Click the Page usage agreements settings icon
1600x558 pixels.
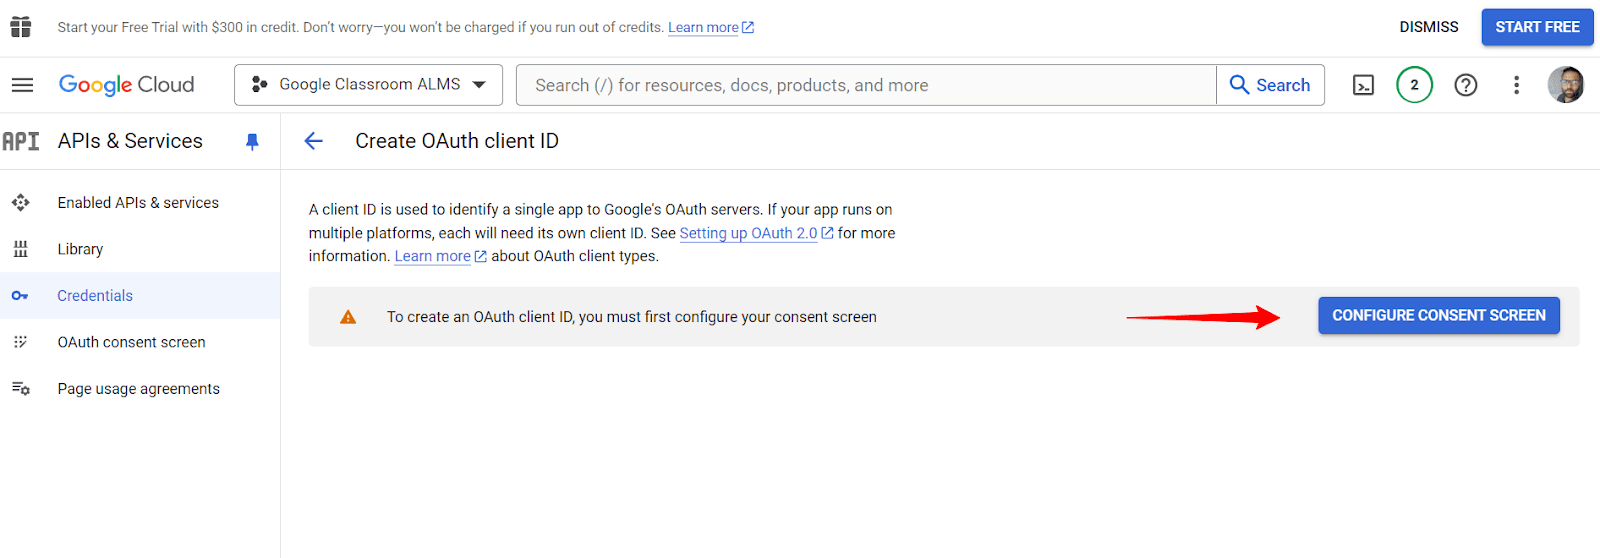(21, 389)
